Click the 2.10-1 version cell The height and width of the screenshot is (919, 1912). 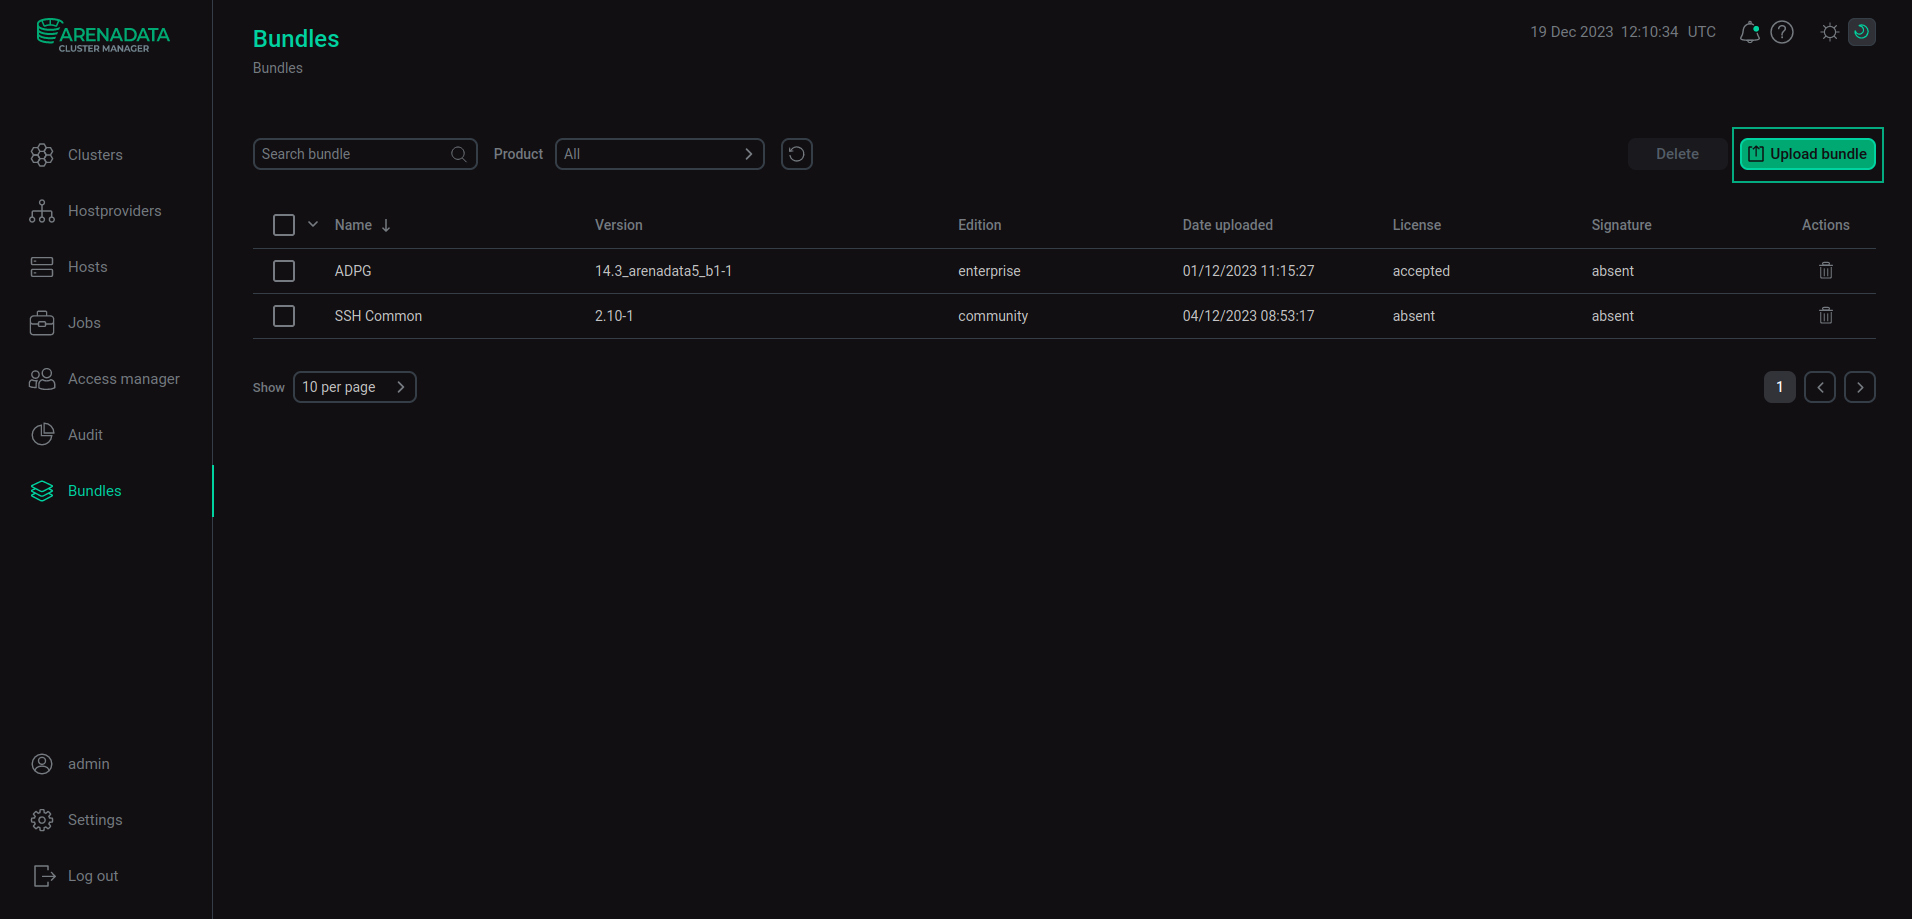coord(614,316)
